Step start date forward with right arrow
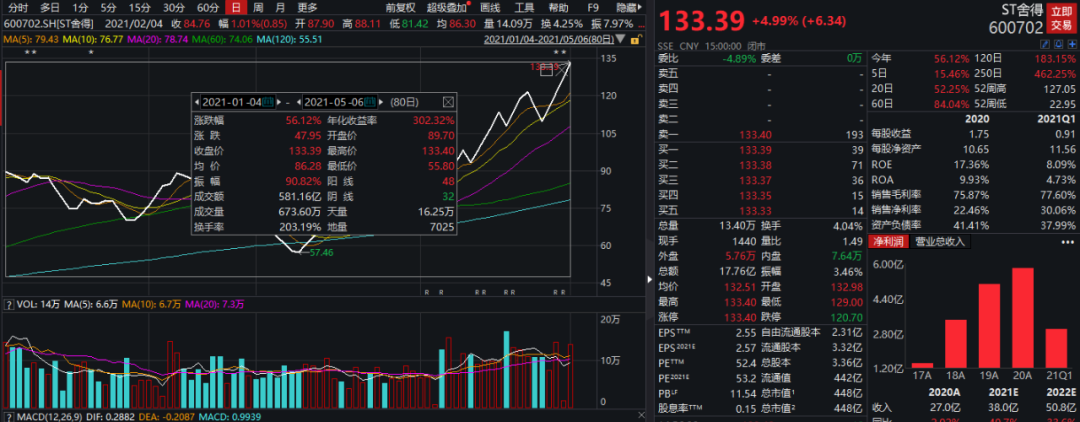Image resolution: width=1080 pixels, height=422 pixels. click(x=280, y=102)
